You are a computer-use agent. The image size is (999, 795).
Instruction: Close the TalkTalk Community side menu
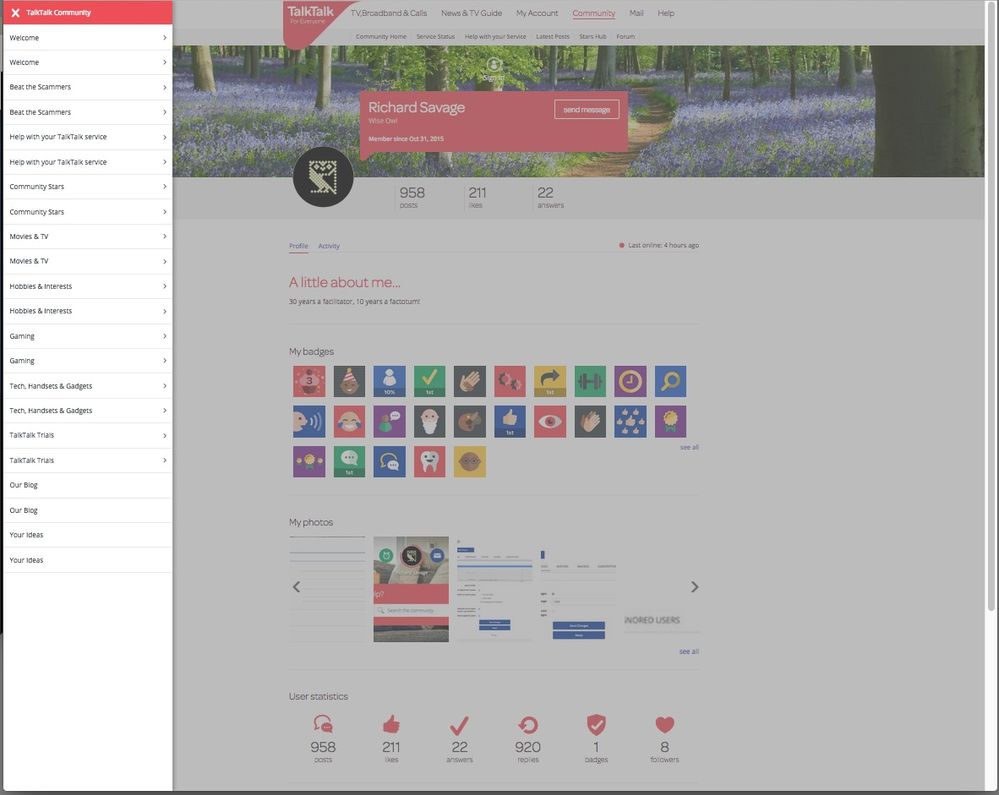pos(15,13)
